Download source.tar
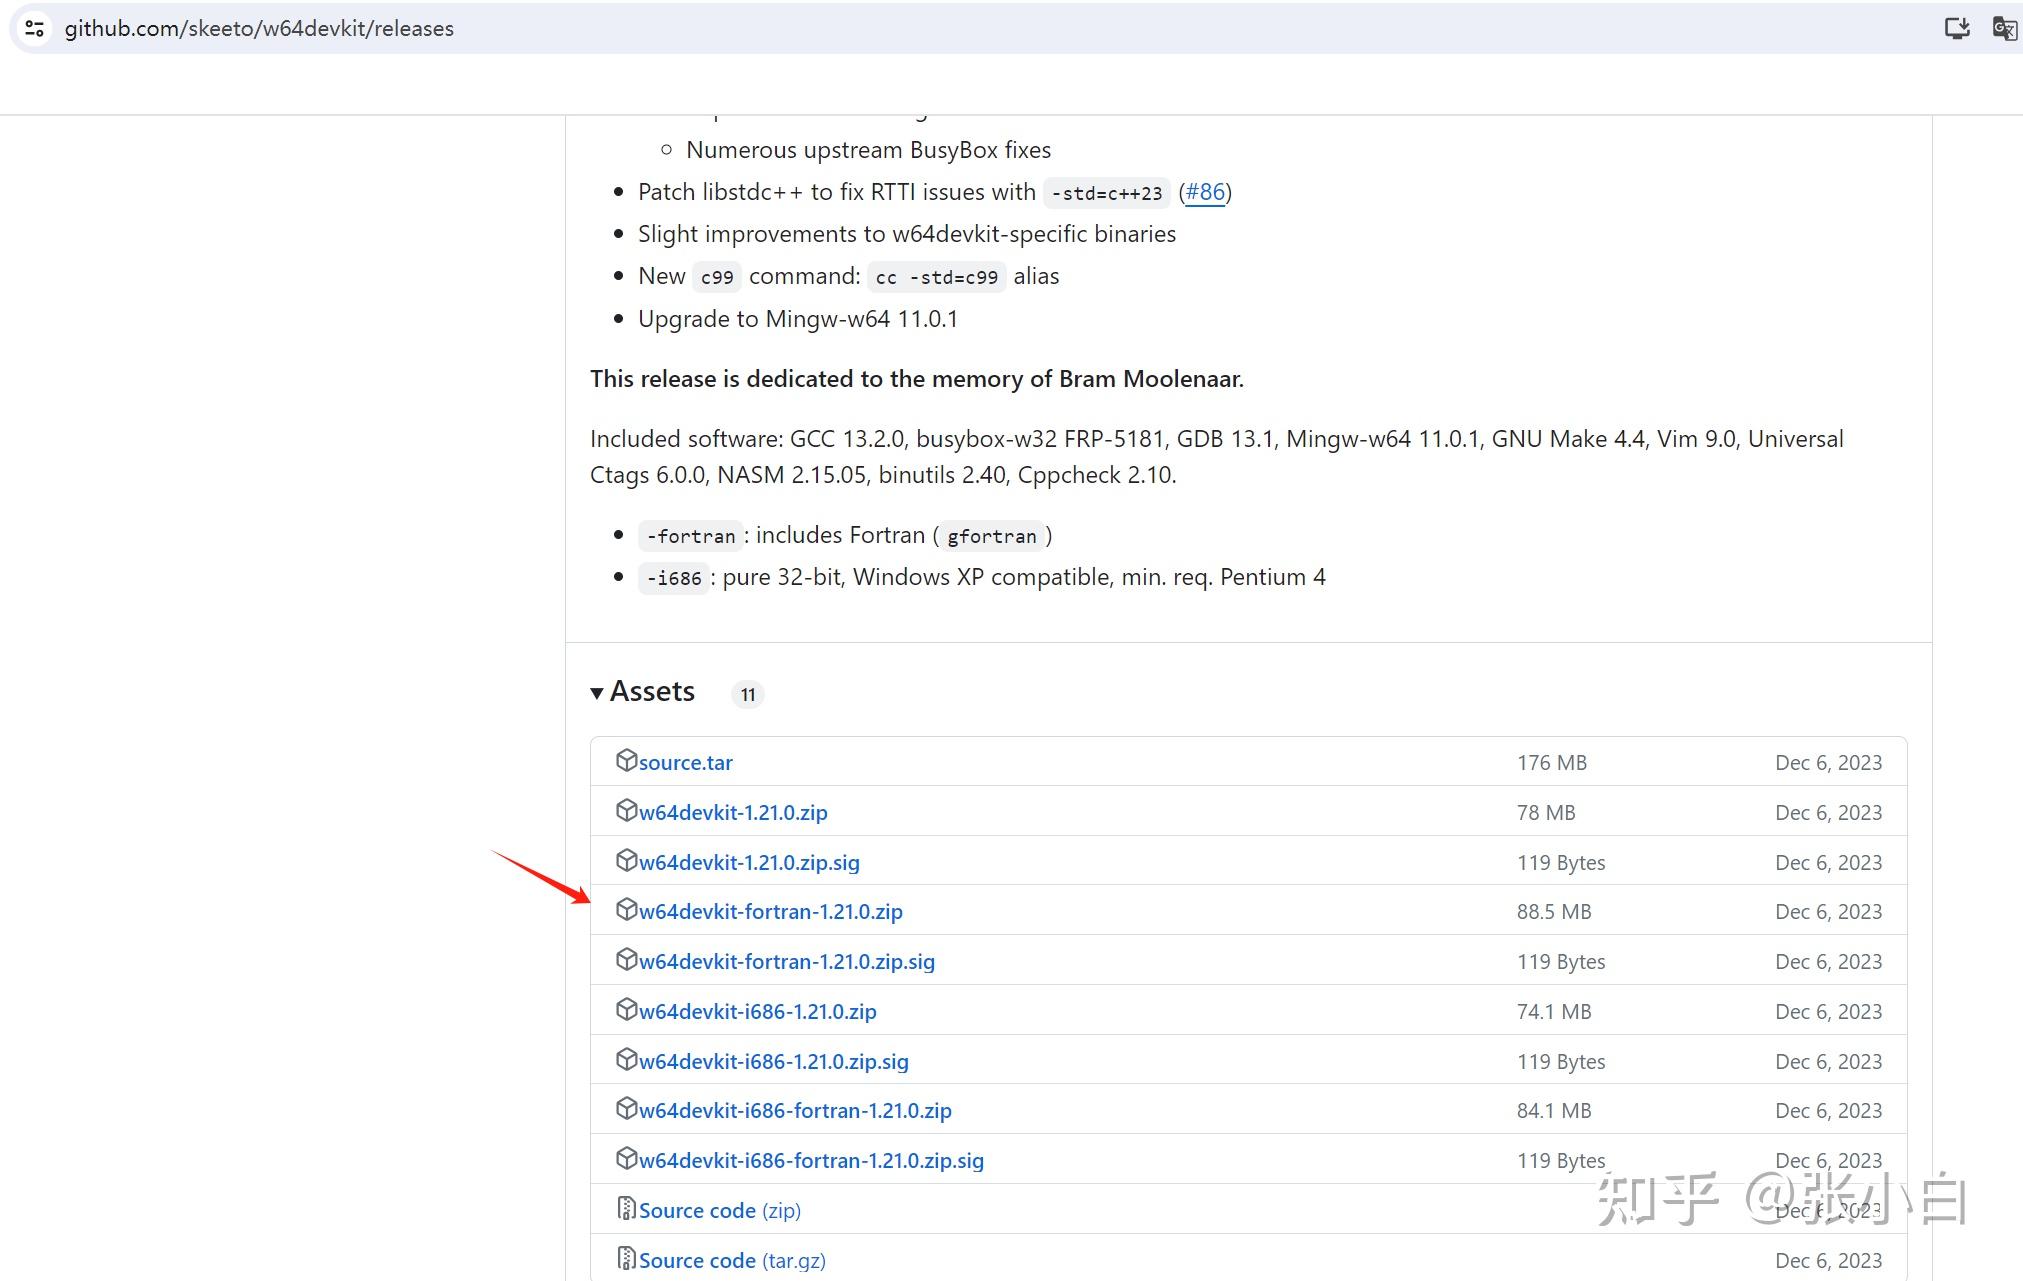Viewport: 2023px width, 1281px height. tap(686, 763)
